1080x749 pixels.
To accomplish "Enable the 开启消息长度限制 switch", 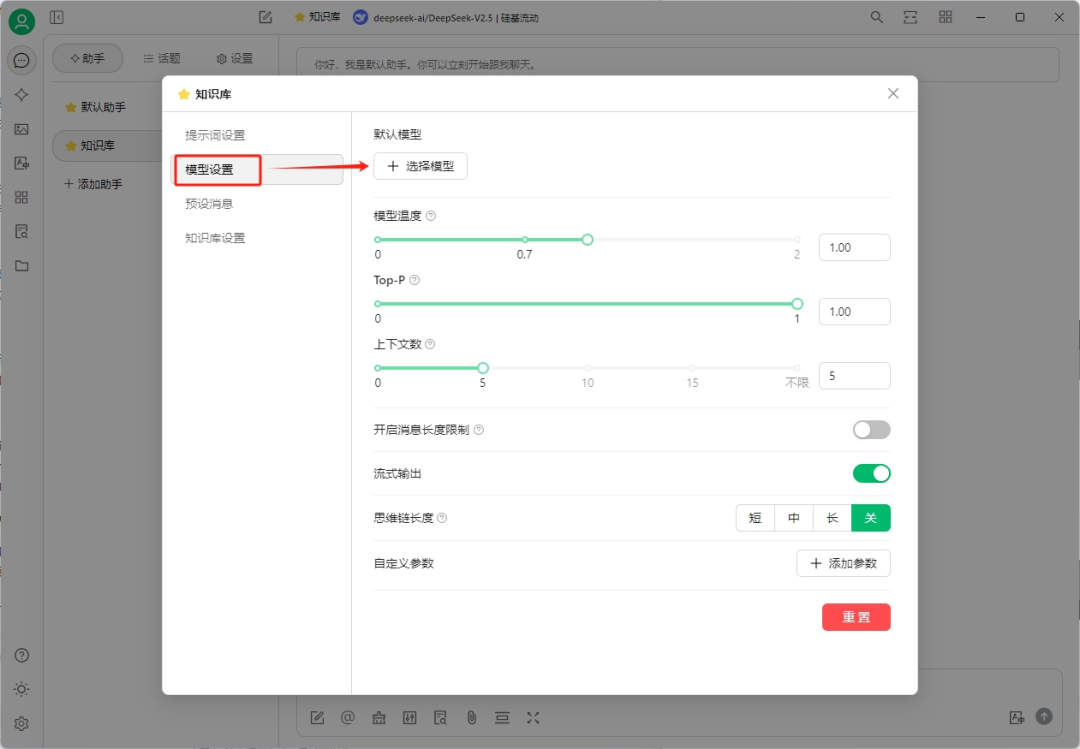I will pos(871,430).
